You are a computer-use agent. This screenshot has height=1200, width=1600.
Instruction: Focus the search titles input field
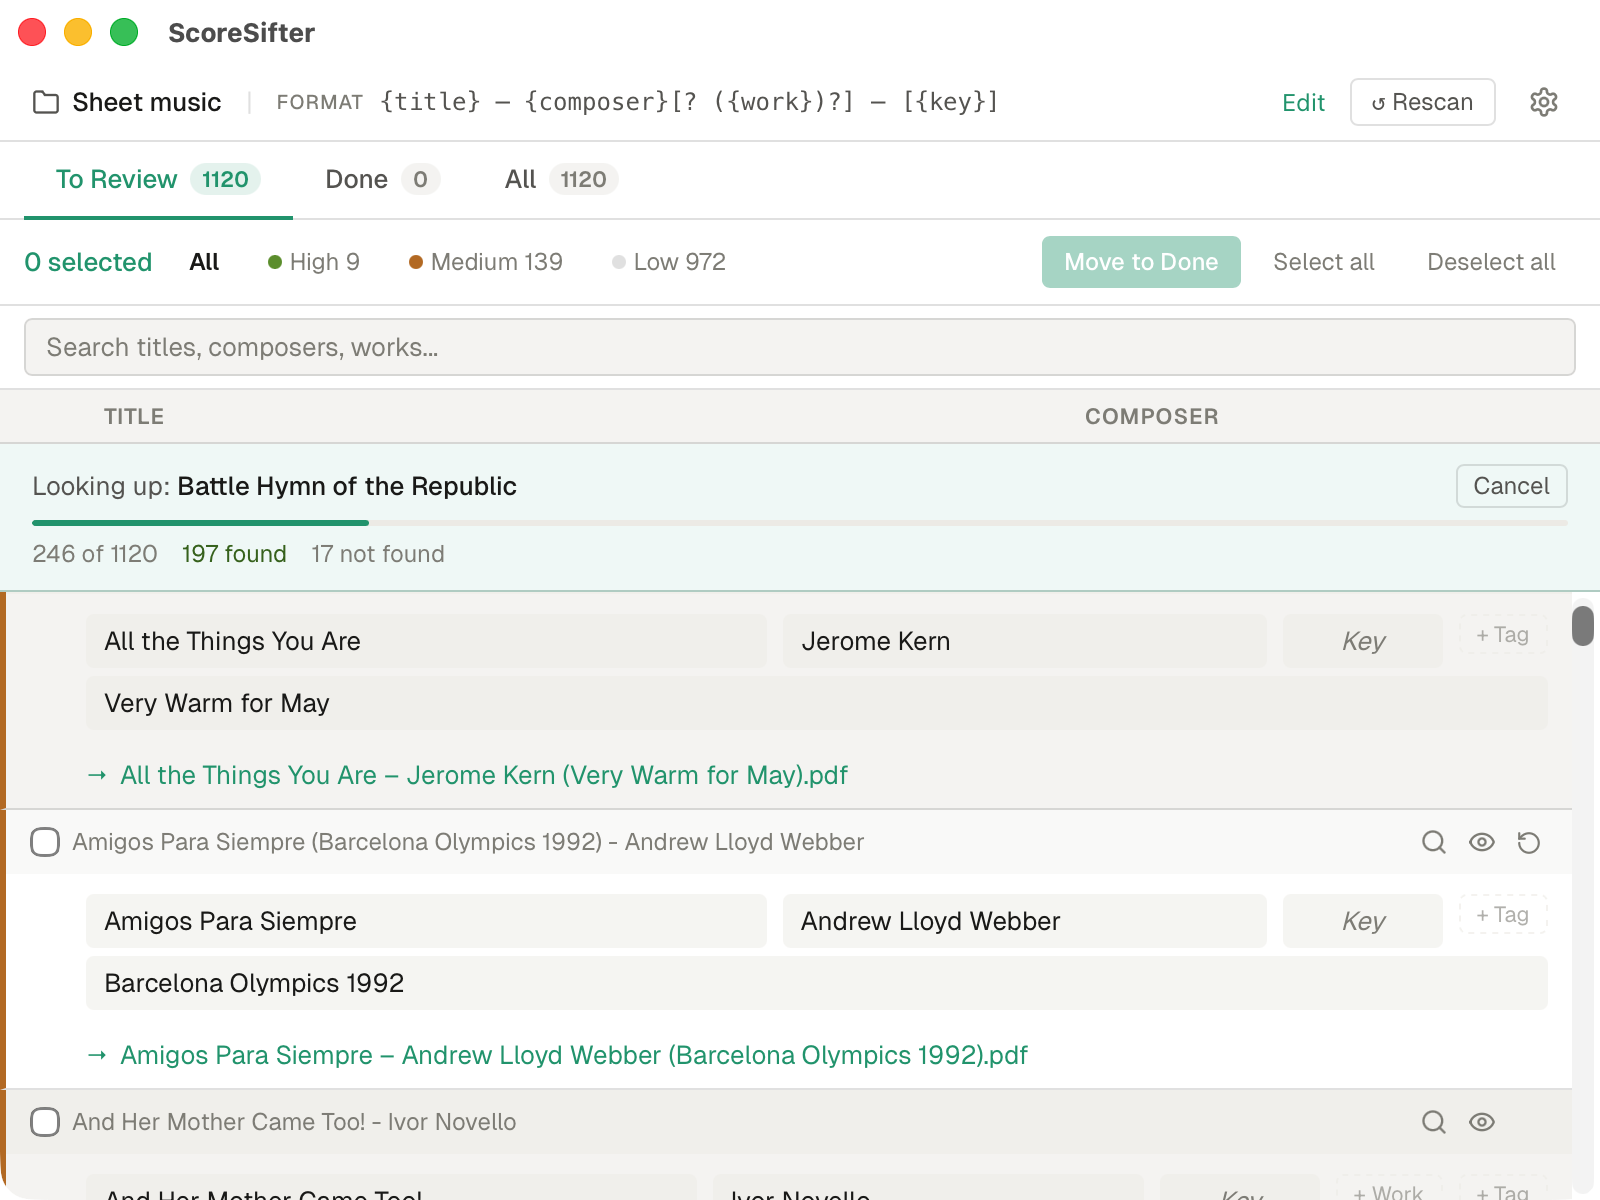click(x=799, y=347)
